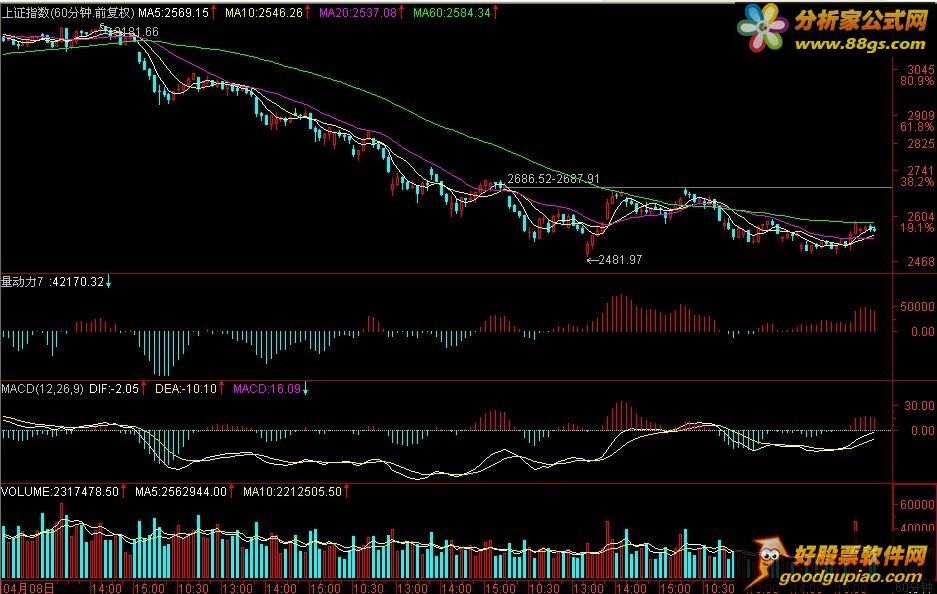937x594 pixels.
Task: Select the 量动力7 :42170.32 indicator label
Action: point(53,281)
